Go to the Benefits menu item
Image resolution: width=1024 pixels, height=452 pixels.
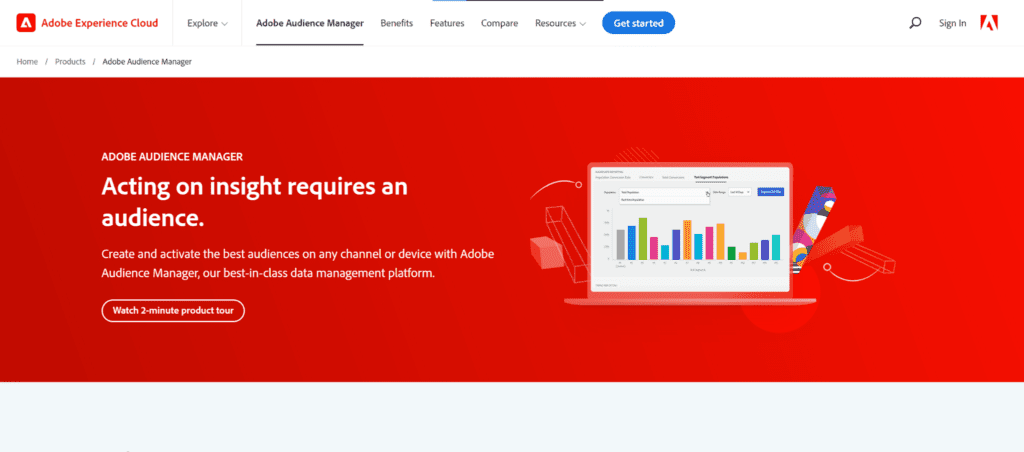[x=396, y=23]
